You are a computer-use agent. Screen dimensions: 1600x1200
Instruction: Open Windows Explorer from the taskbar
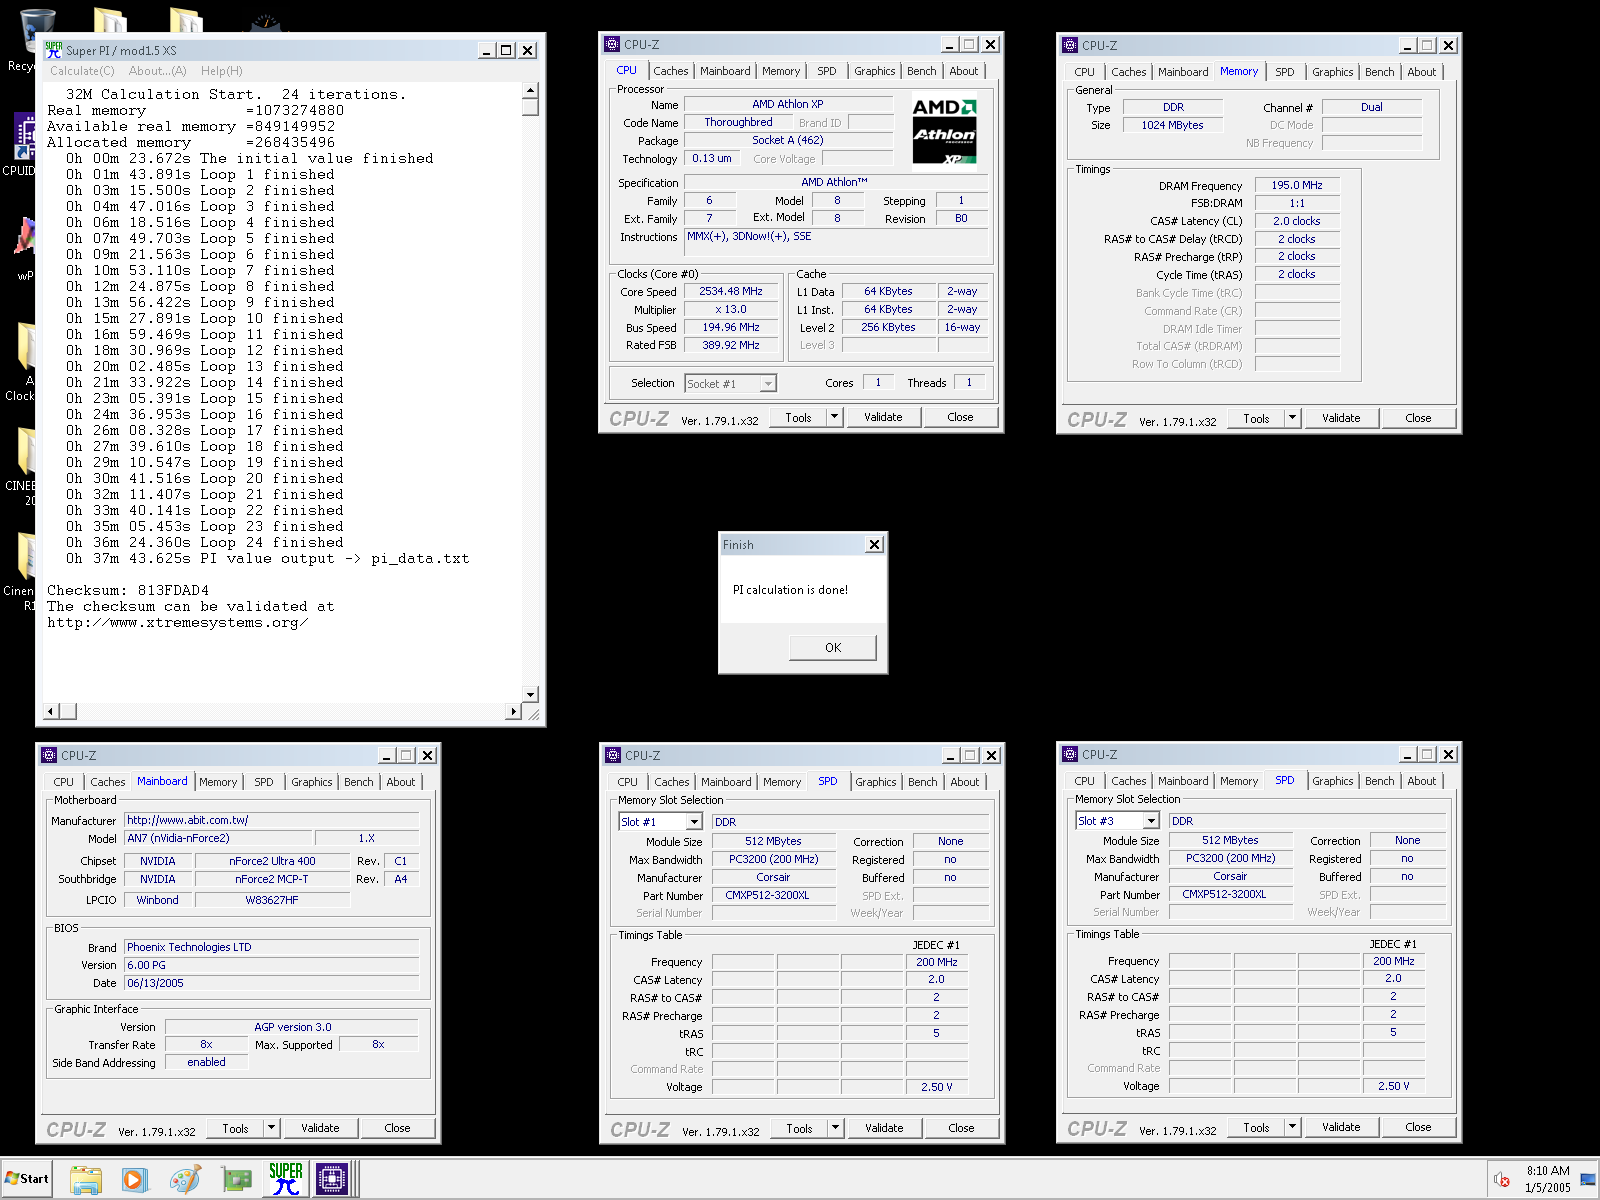tap(86, 1179)
